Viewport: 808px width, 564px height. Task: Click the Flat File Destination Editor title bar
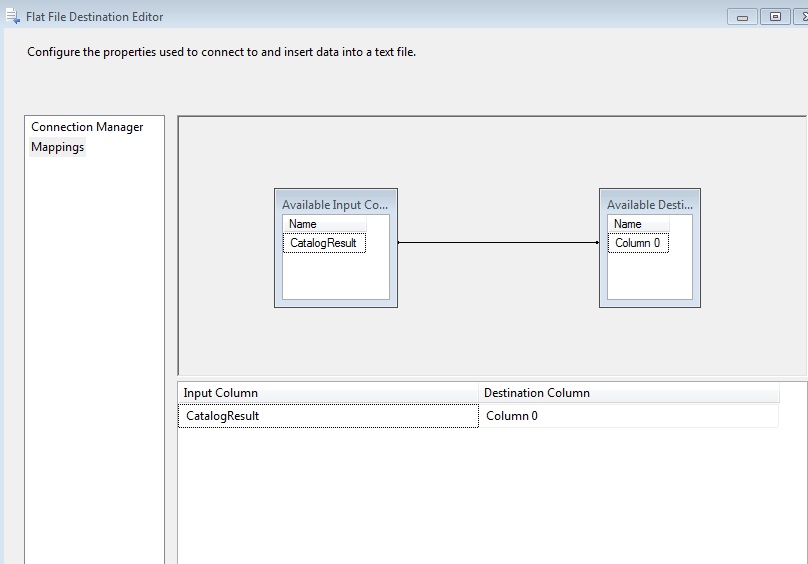[400, 16]
